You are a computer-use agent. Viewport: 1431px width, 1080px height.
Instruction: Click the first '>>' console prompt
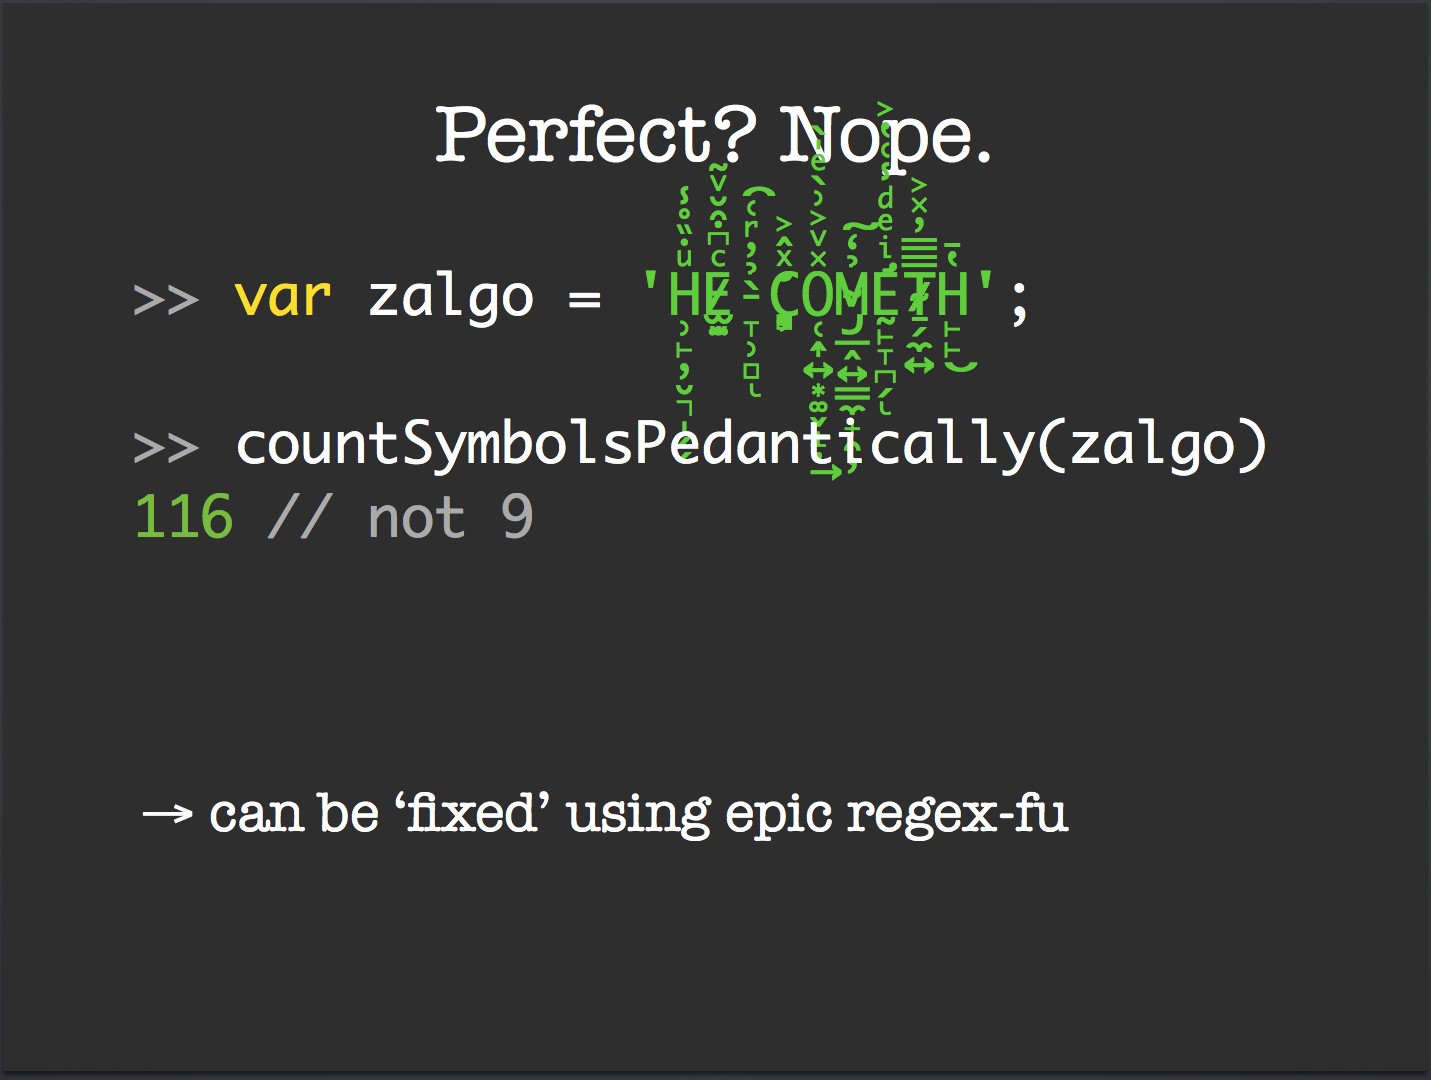click(166, 299)
